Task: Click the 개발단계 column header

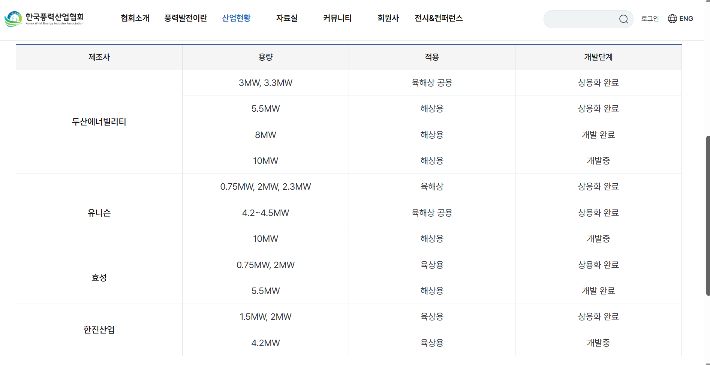Action: pos(598,58)
